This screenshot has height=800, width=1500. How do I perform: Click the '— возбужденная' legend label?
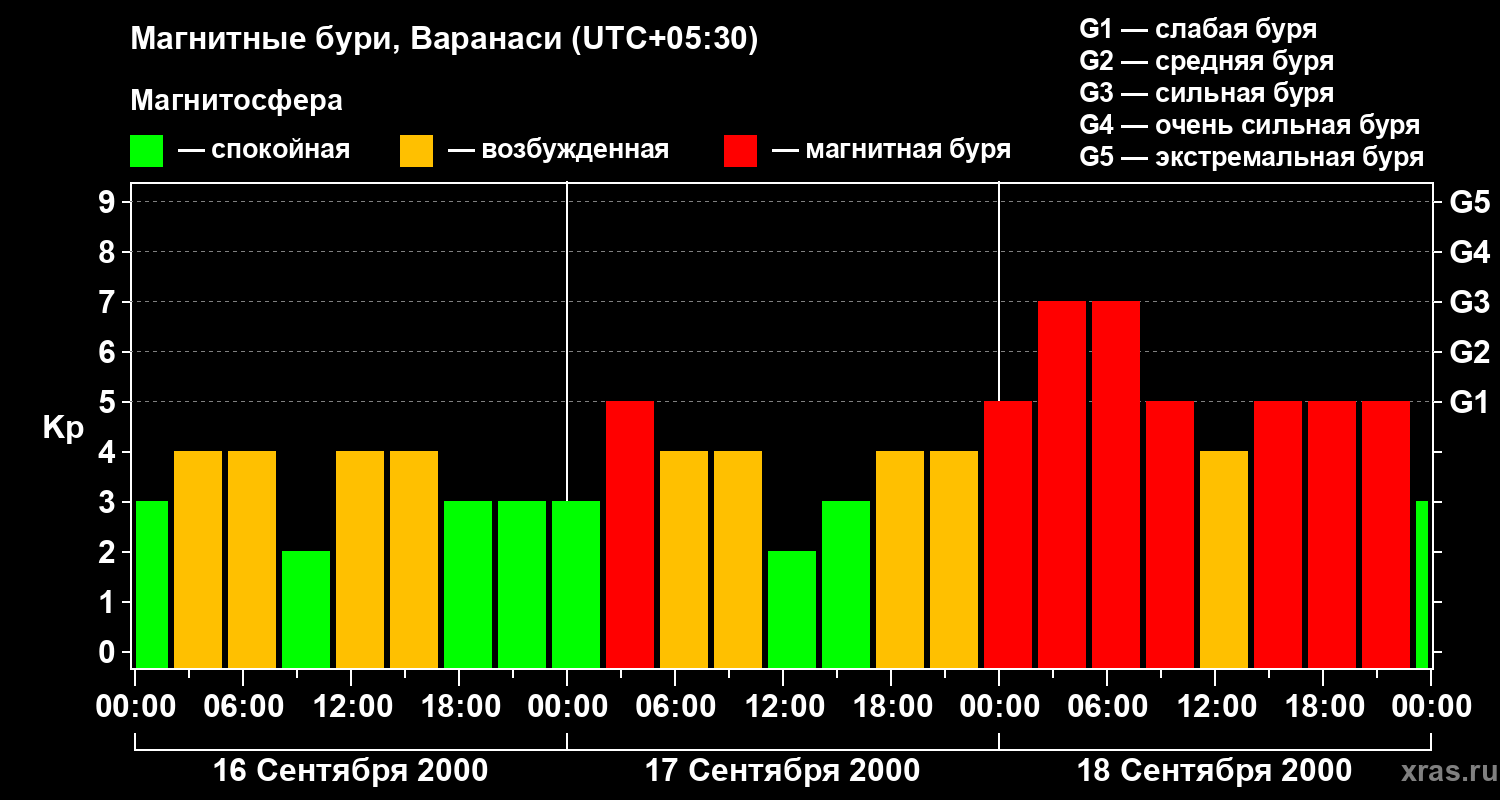pyautogui.click(x=558, y=150)
